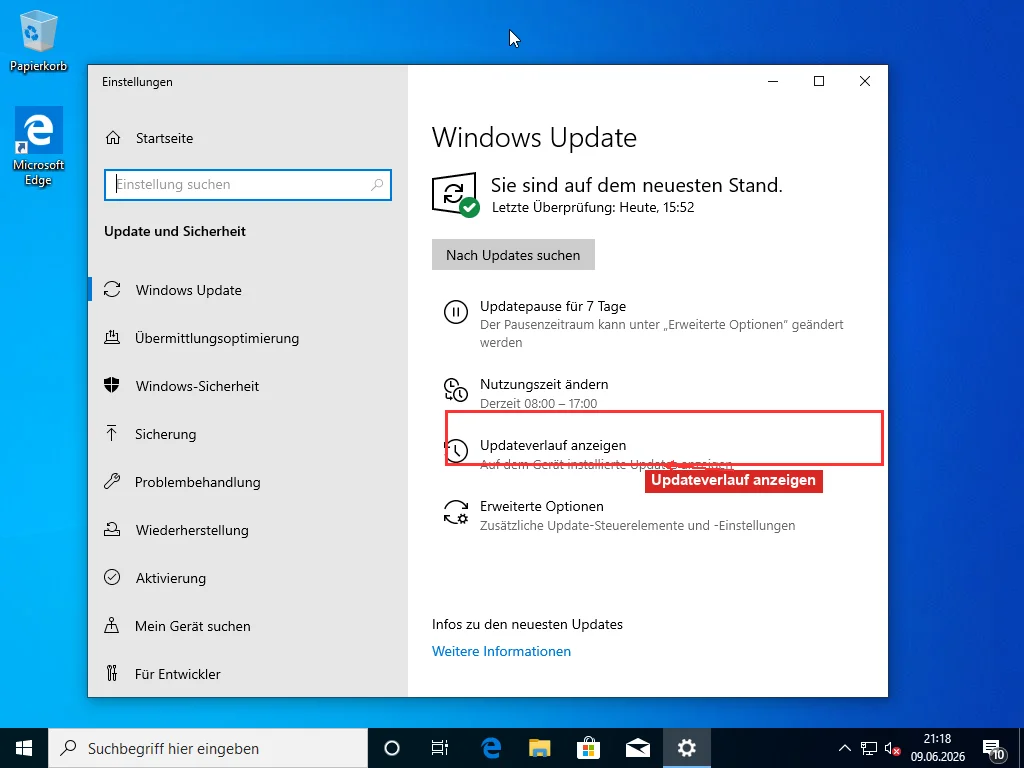Screen dimensions: 1024x768
Task: Click the history icon beside Updateverlauf anzeigen
Action: tap(456, 451)
